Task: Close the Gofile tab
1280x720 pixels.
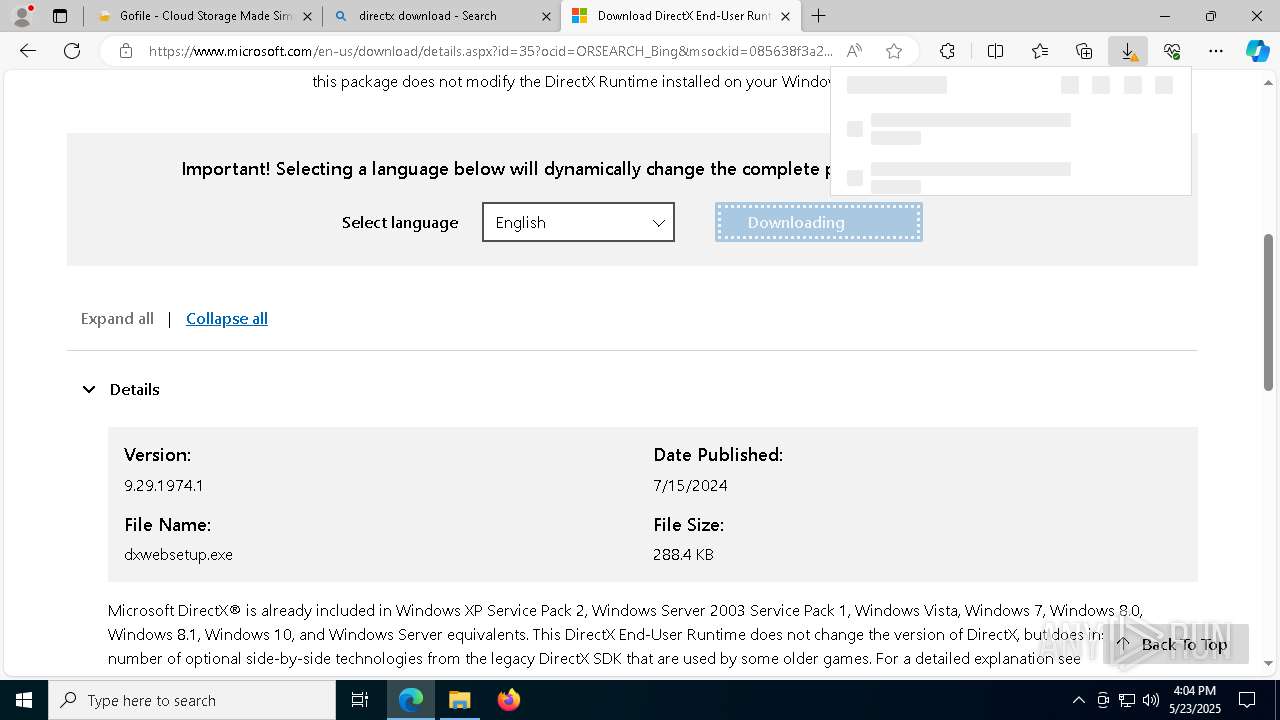Action: click(307, 16)
